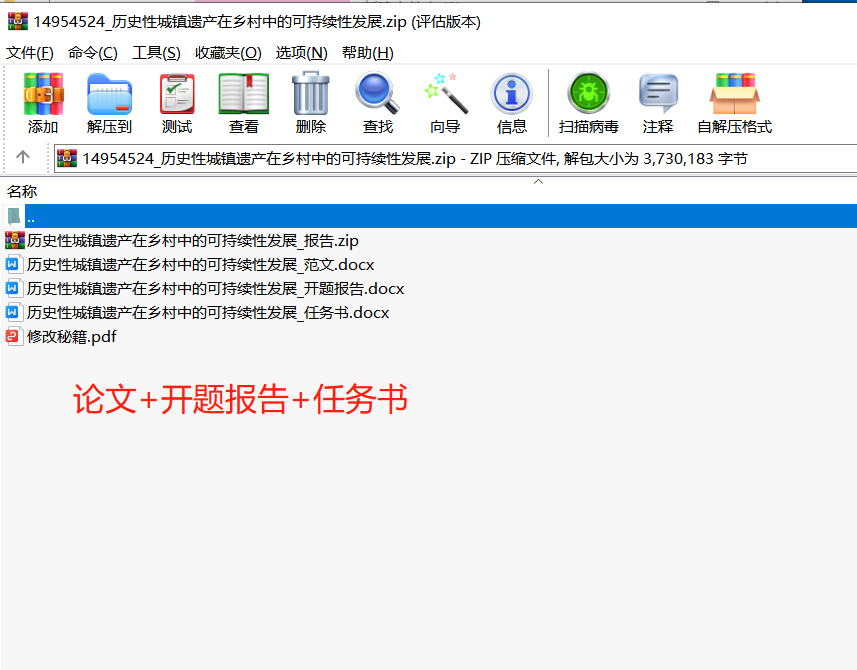Click the Word icon of 任务书.docx
Screen dimensions: 857x670
pos(14,312)
